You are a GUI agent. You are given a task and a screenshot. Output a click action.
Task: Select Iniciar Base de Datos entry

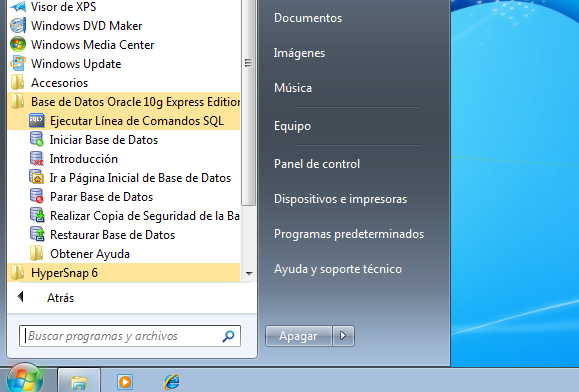(104, 140)
